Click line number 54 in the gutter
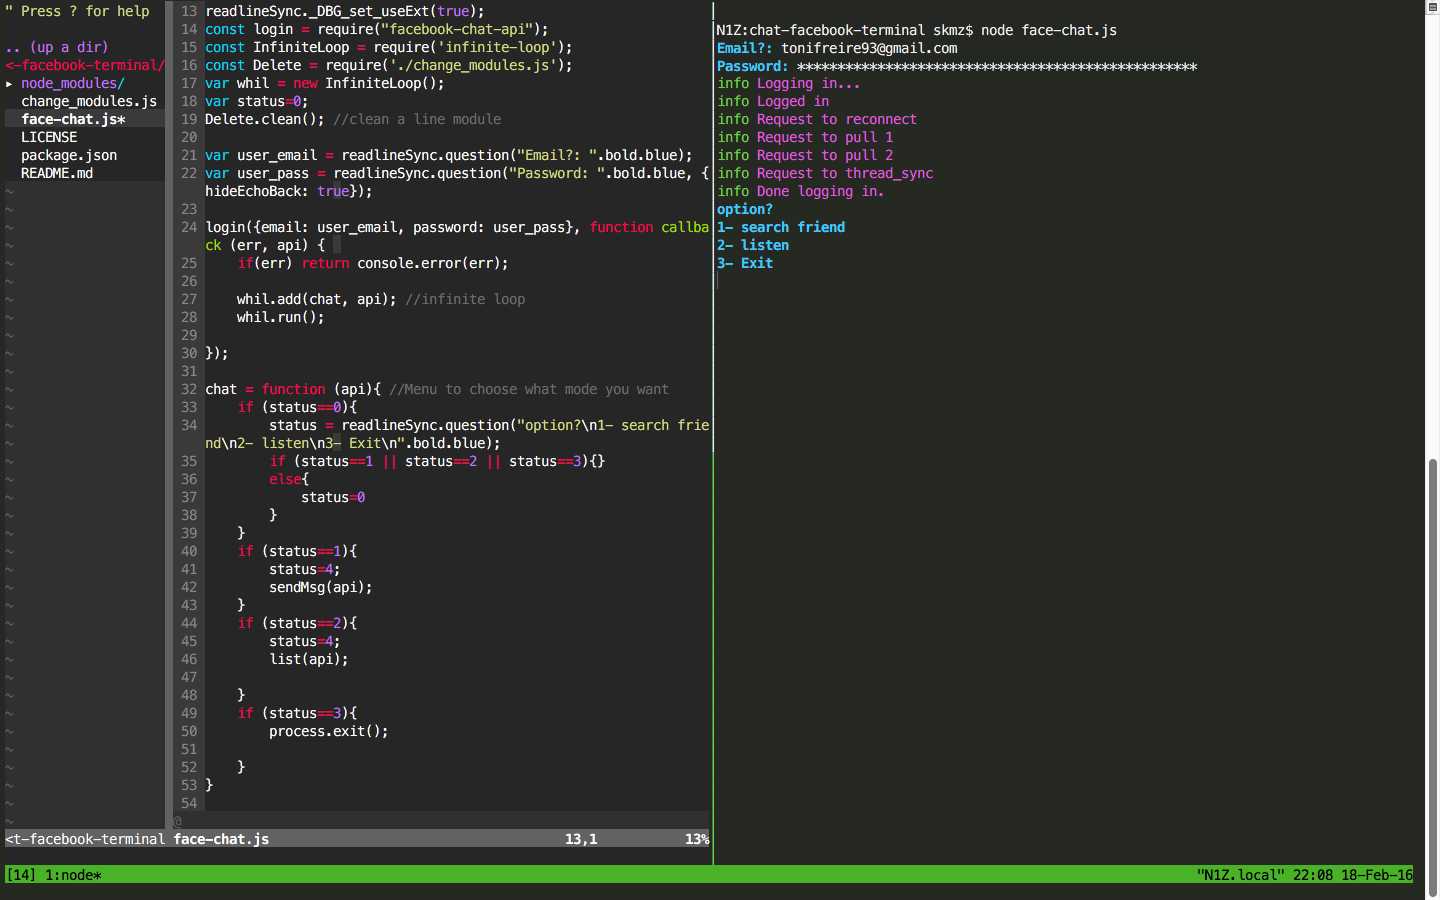The width and height of the screenshot is (1440, 900). coord(189,803)
